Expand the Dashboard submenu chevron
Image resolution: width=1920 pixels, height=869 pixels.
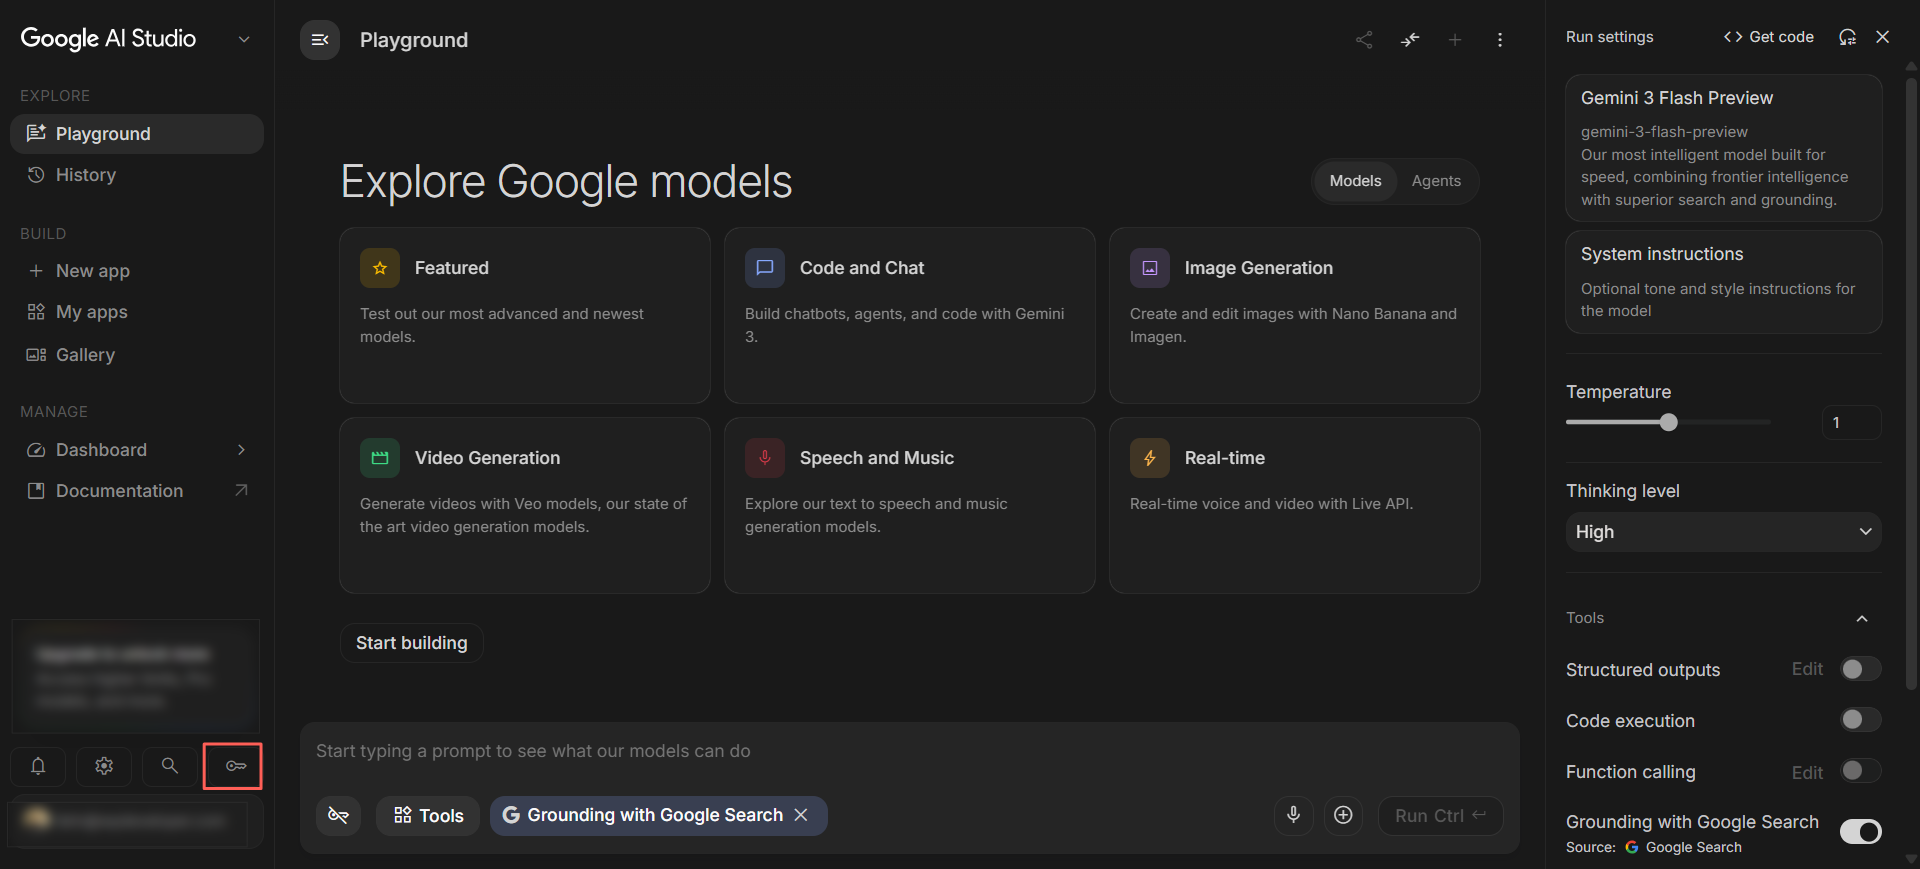coord(241,450)
